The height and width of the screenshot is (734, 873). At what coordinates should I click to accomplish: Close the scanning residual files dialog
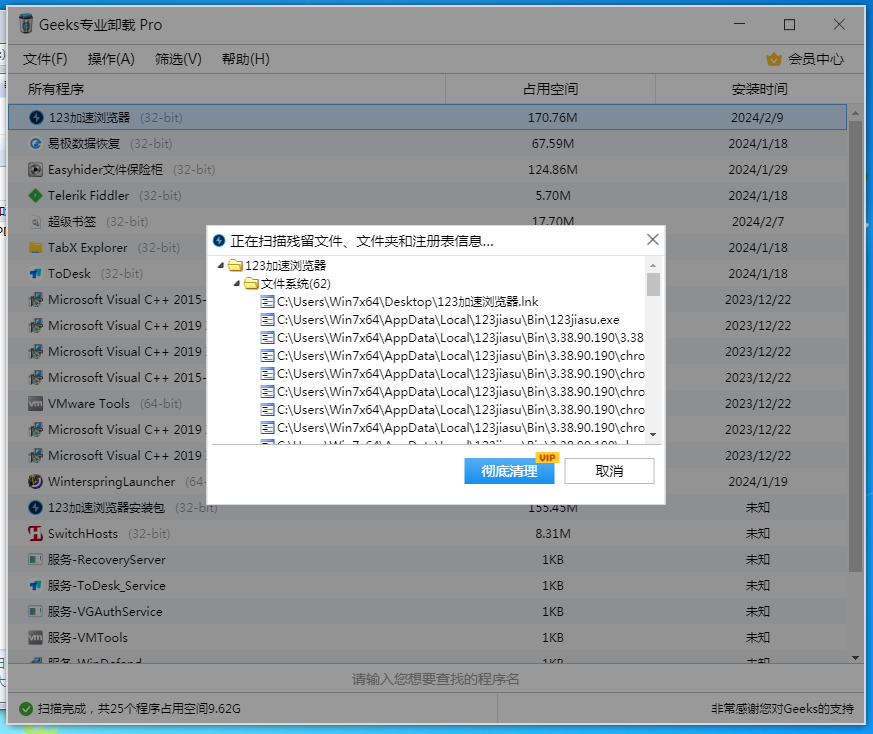pyautogui.click(x=653, y=239)
